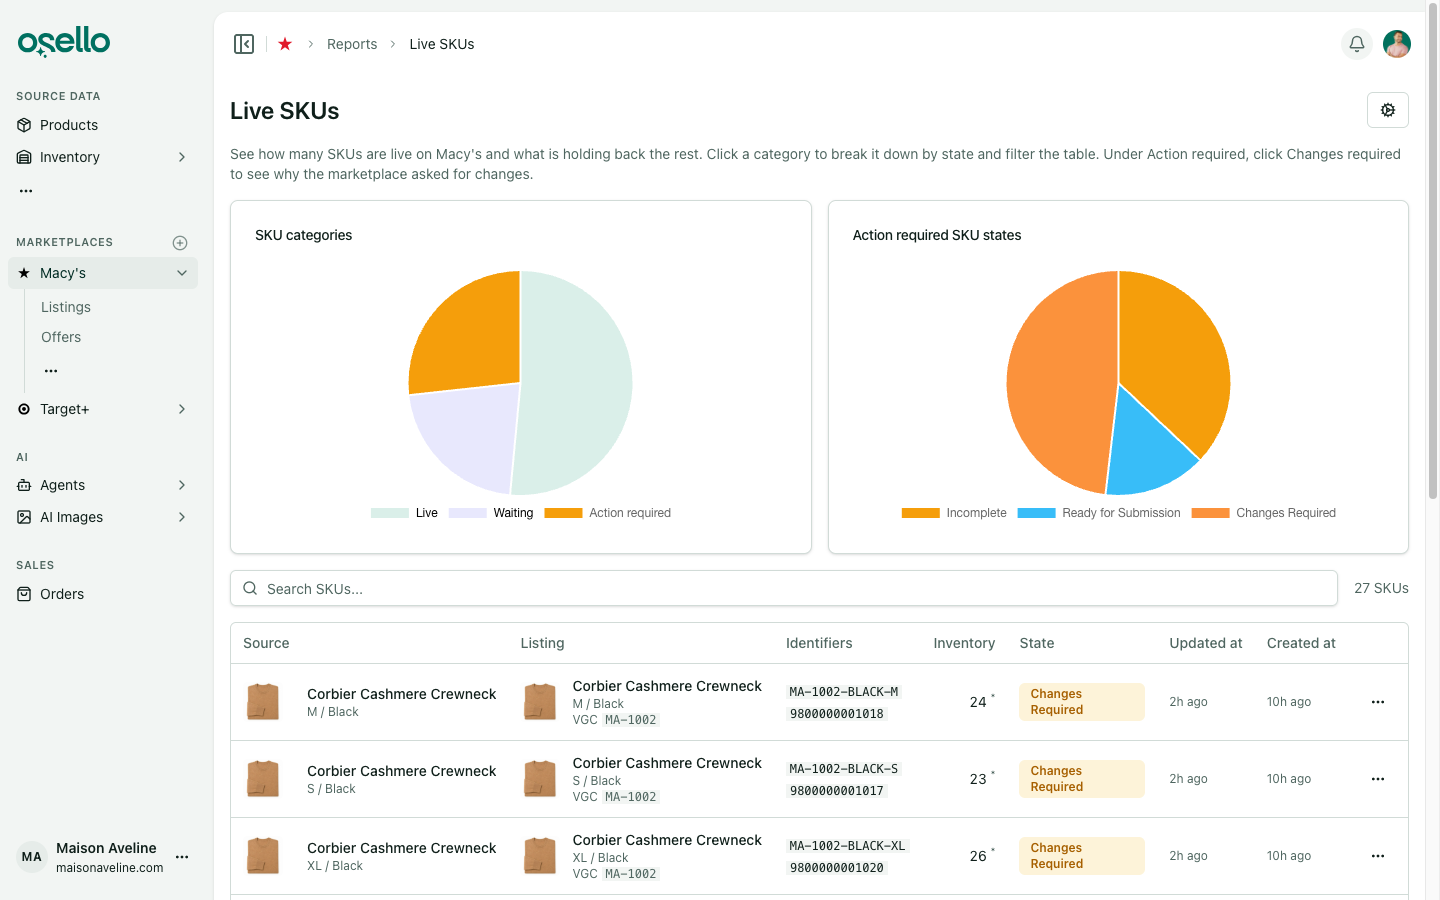Viewport: 1440px width, 900px height.
Task: Toggle the Incomplete legend swatch
Action: click(x=921, y=513)
